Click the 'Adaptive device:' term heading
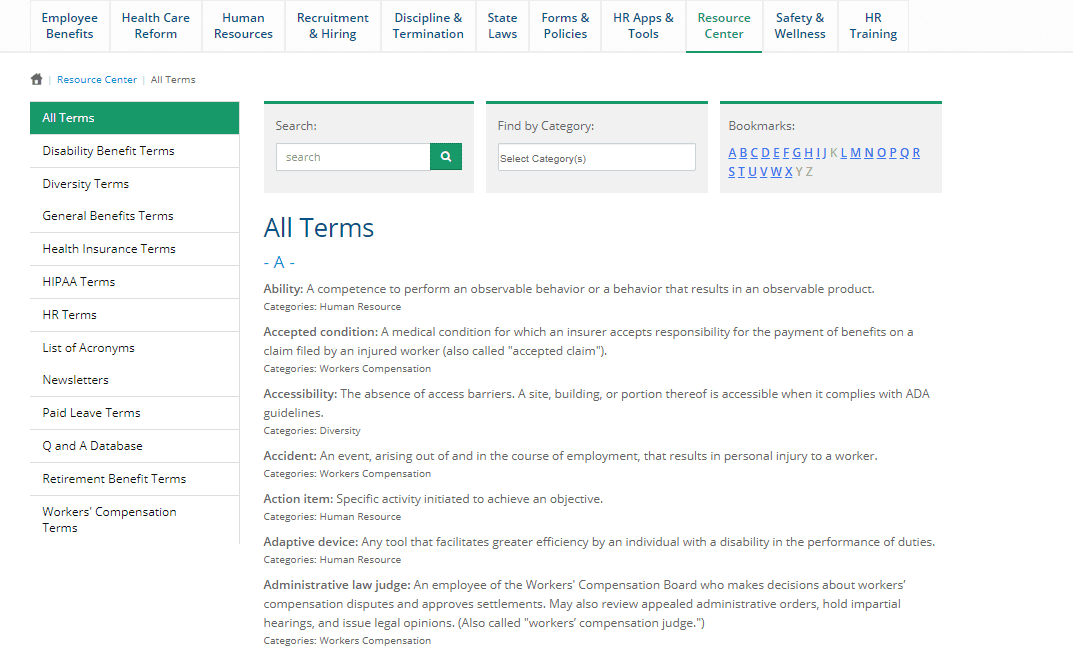 (311, 542)
